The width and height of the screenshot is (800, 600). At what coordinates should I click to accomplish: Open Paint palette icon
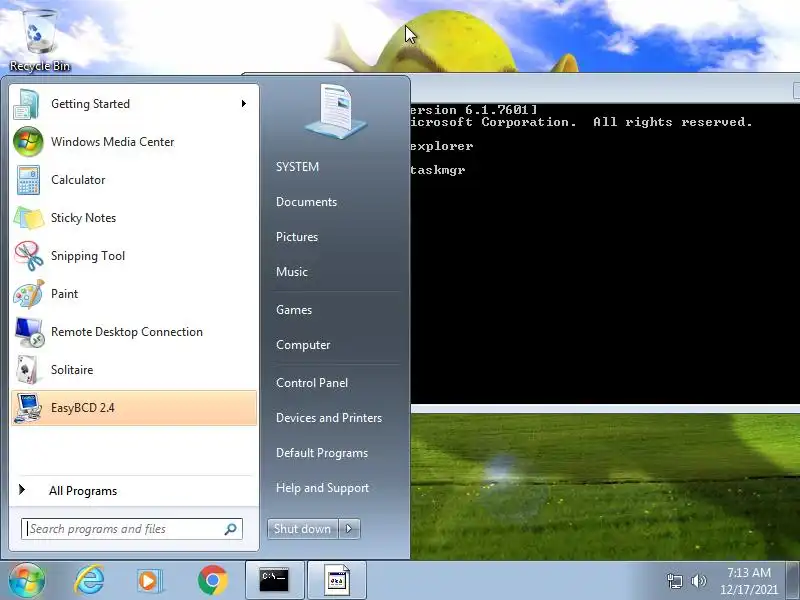[x=29, y=294]
